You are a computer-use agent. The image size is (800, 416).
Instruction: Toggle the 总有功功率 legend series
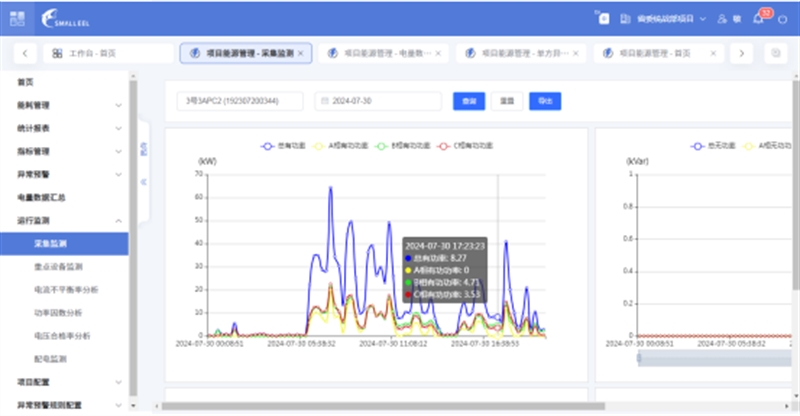(x=282, y=146)
